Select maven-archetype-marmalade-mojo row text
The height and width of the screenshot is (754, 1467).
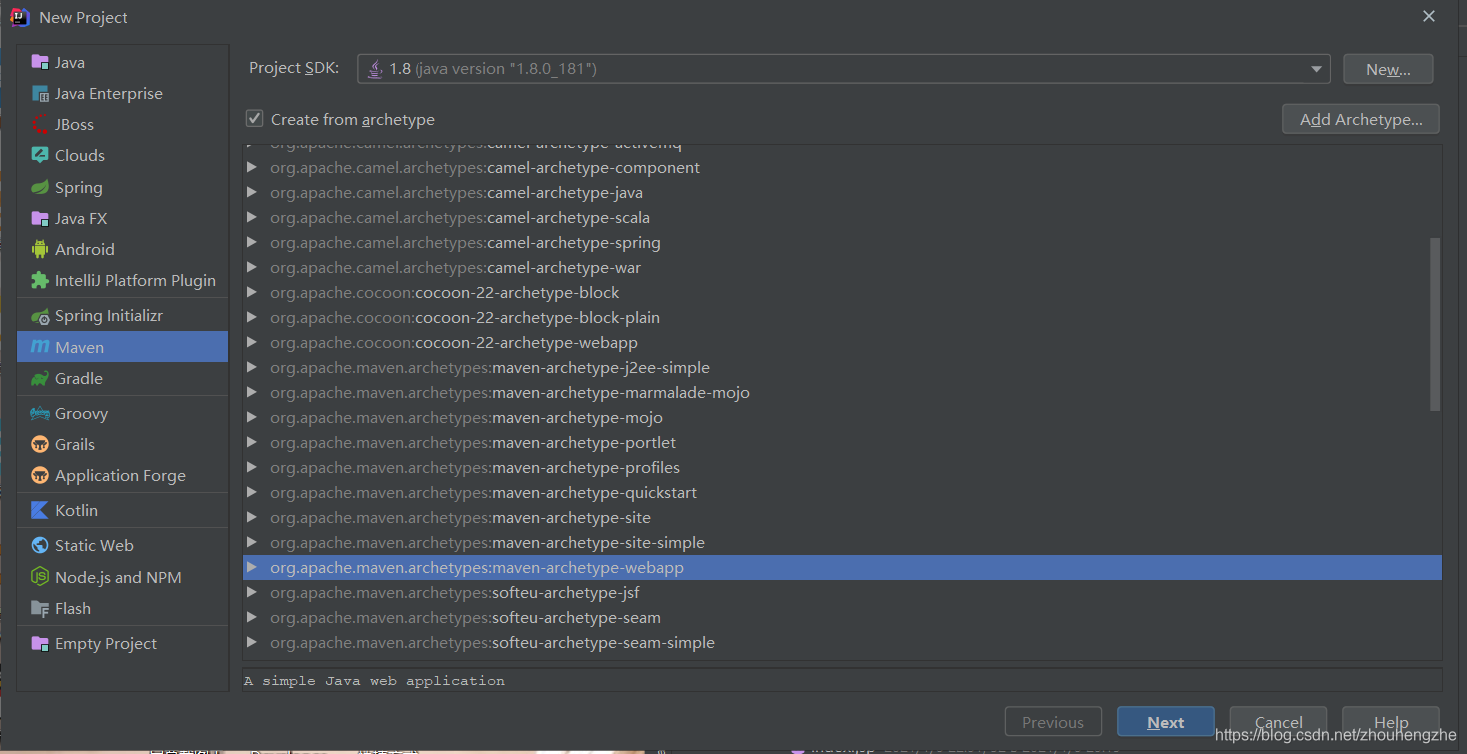[510, 392]
